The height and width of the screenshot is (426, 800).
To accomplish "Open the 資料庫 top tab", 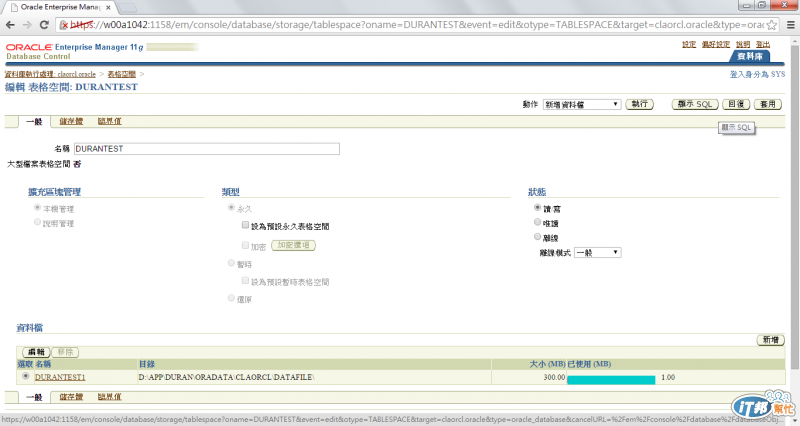I will click(749, 56).
